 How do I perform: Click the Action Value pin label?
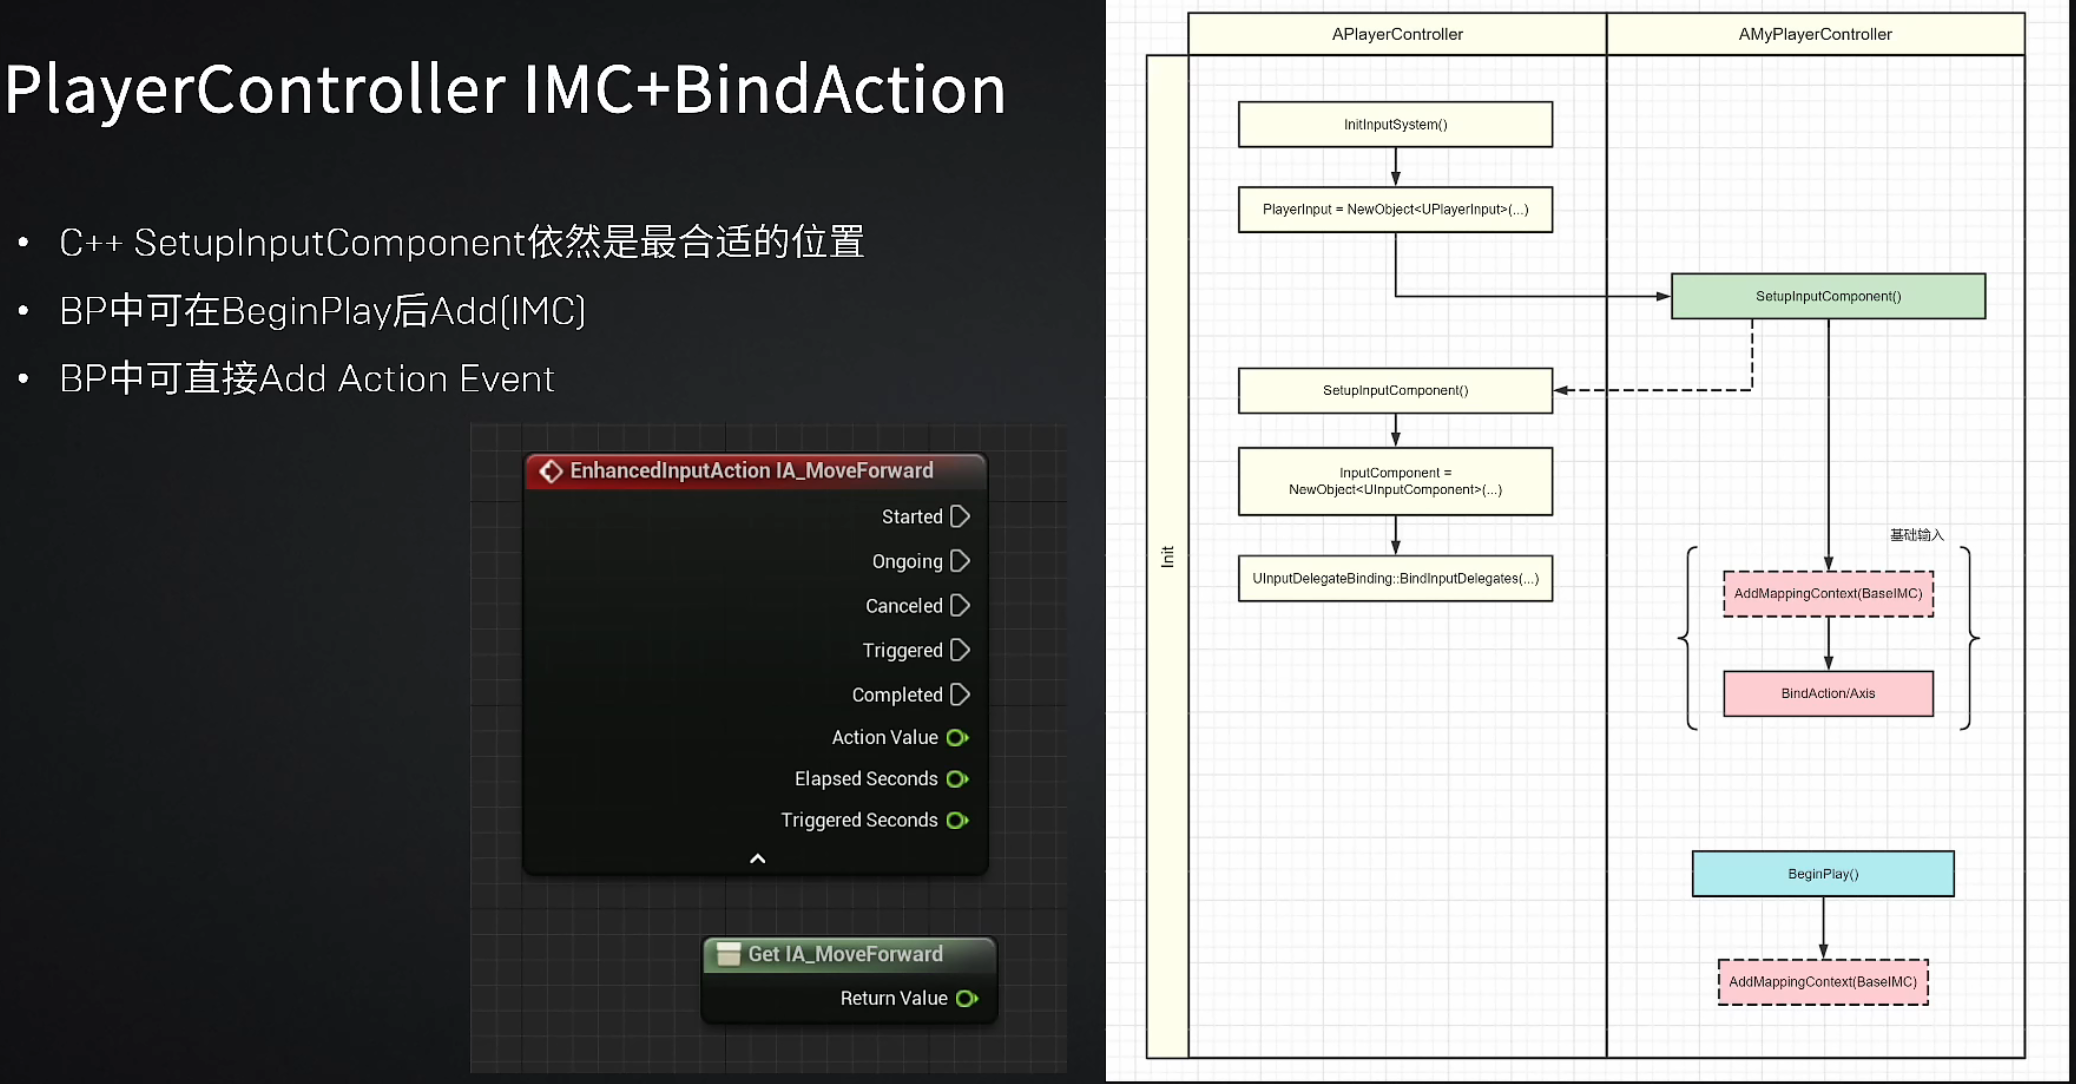coord(885,738)
